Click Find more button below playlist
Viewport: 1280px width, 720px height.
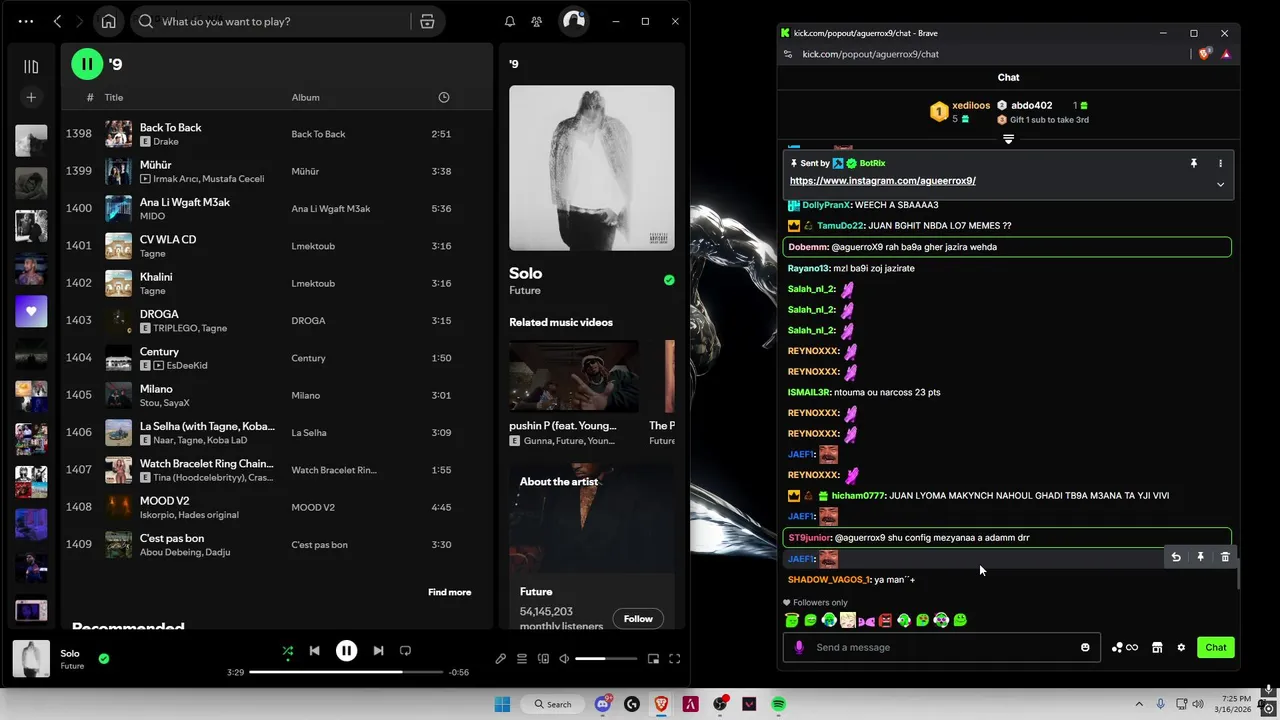[x=449, y=592]
